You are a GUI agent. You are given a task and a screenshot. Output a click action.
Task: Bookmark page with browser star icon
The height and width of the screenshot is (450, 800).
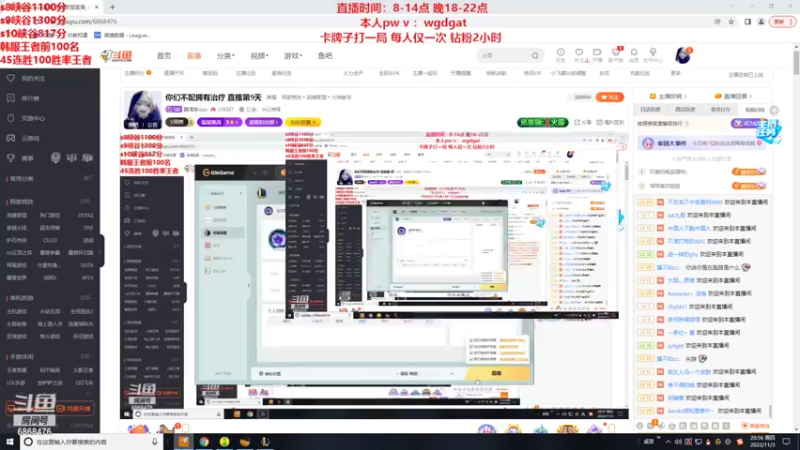731,22
